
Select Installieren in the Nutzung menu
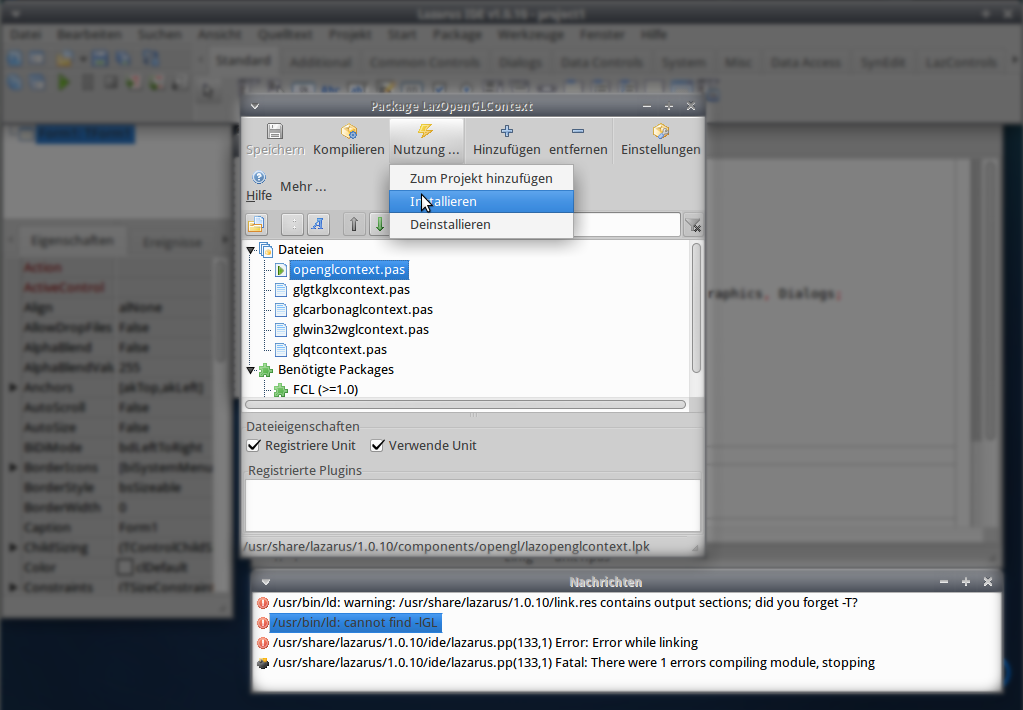[x=481, y=202]
